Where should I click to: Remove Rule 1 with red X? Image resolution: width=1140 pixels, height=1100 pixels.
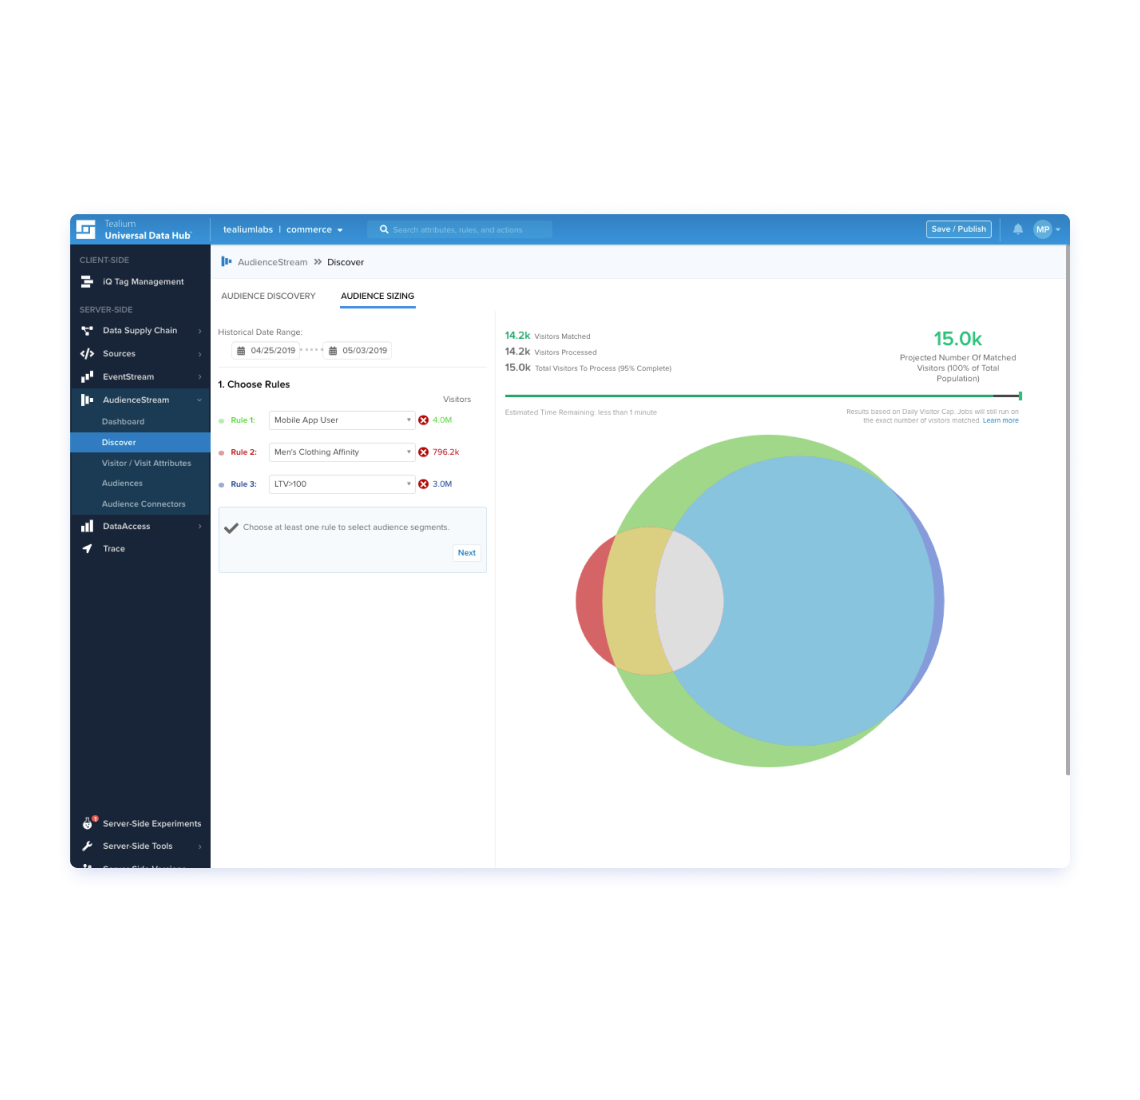click(x=423, y=420)
